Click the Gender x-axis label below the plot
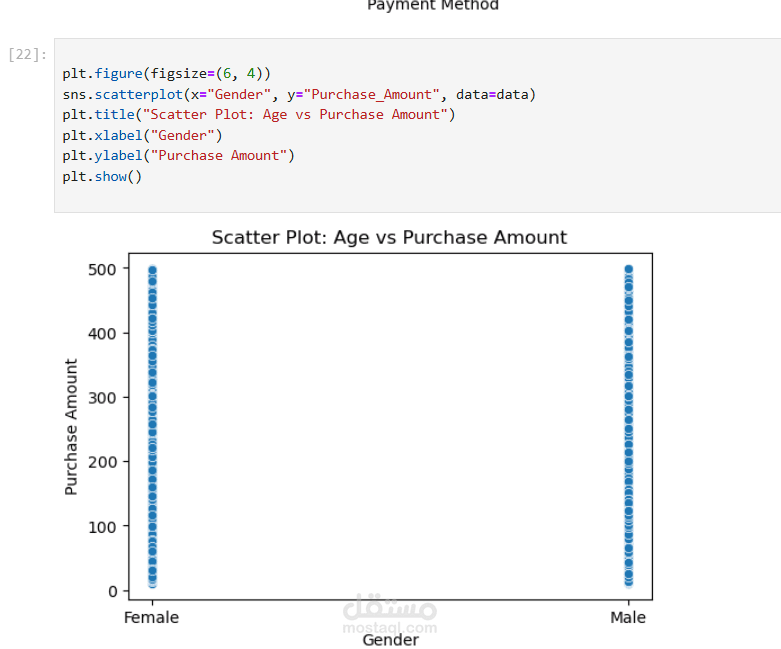The height and width of the screenshot is (649, 781). (390, 640)
